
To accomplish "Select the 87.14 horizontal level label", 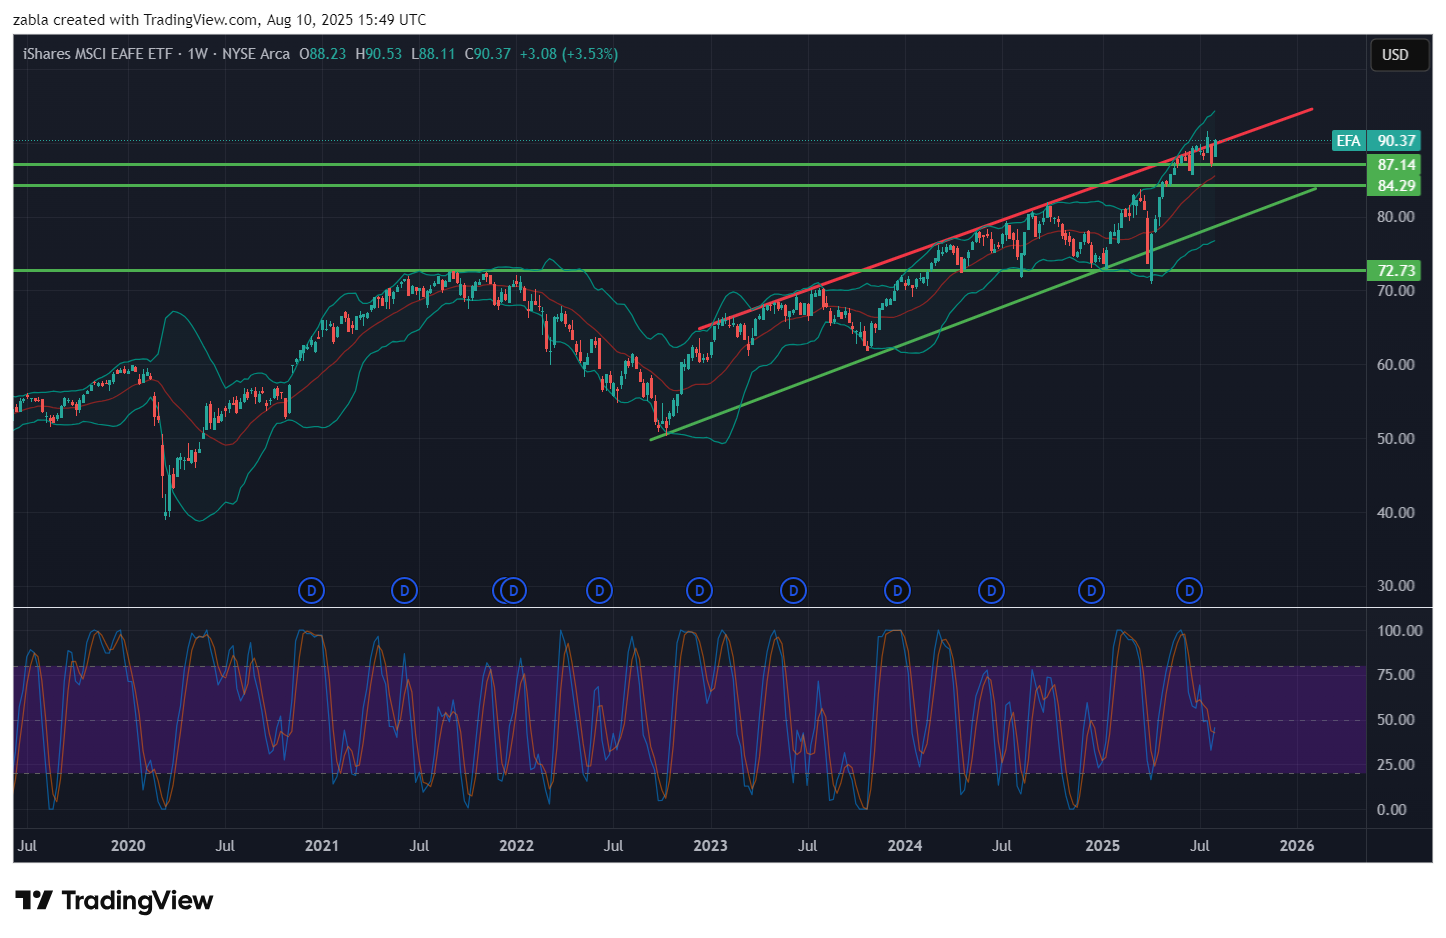I will point(1396,165).
